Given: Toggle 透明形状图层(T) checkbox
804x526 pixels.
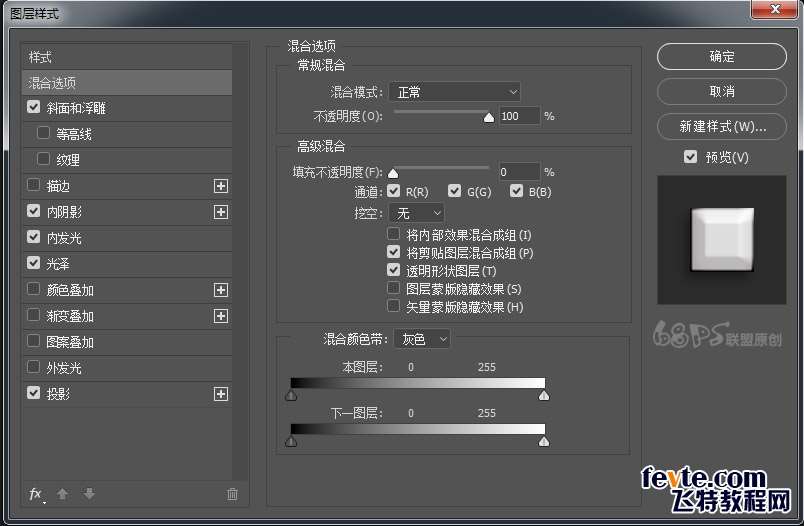Looking at the screenshot, I should pos(393,271).
